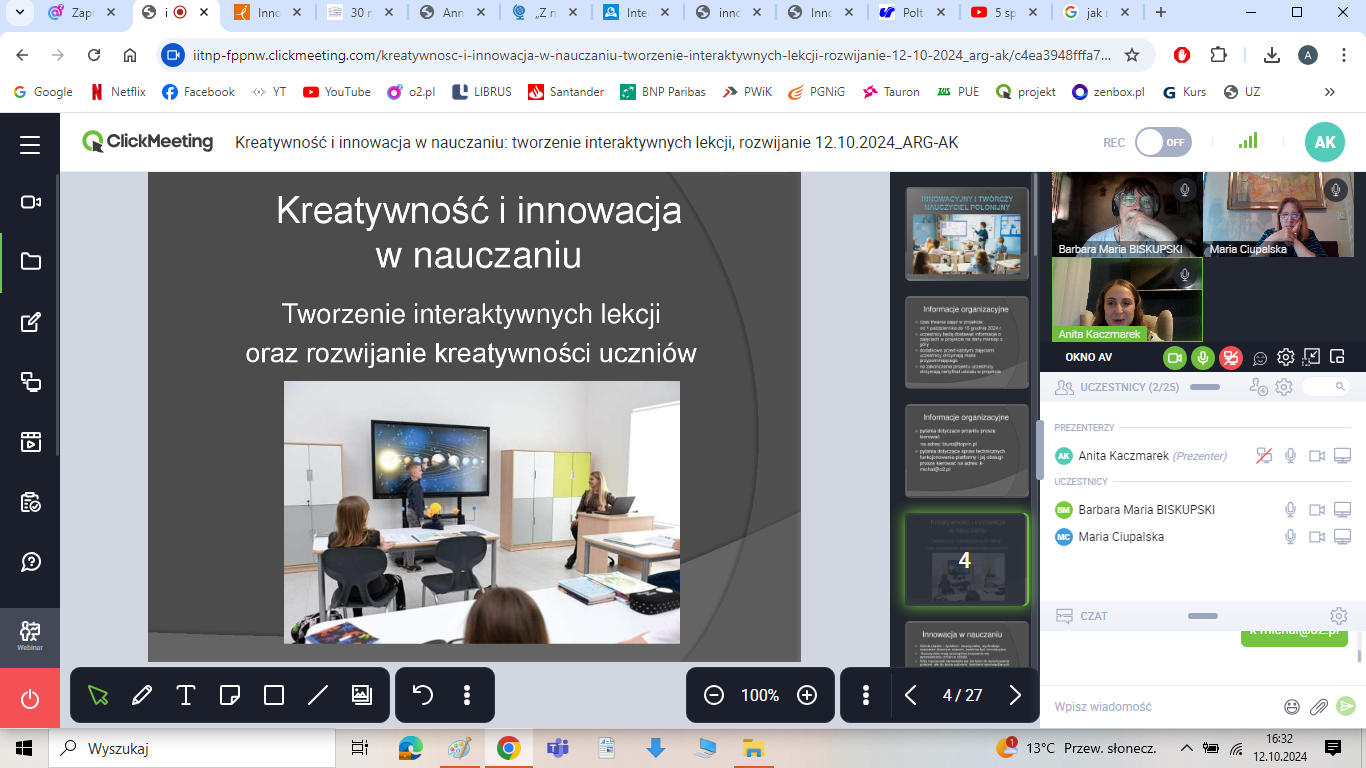Open the Q&A question icon in sidebar
1366x768 pixels.
(30, 561)
